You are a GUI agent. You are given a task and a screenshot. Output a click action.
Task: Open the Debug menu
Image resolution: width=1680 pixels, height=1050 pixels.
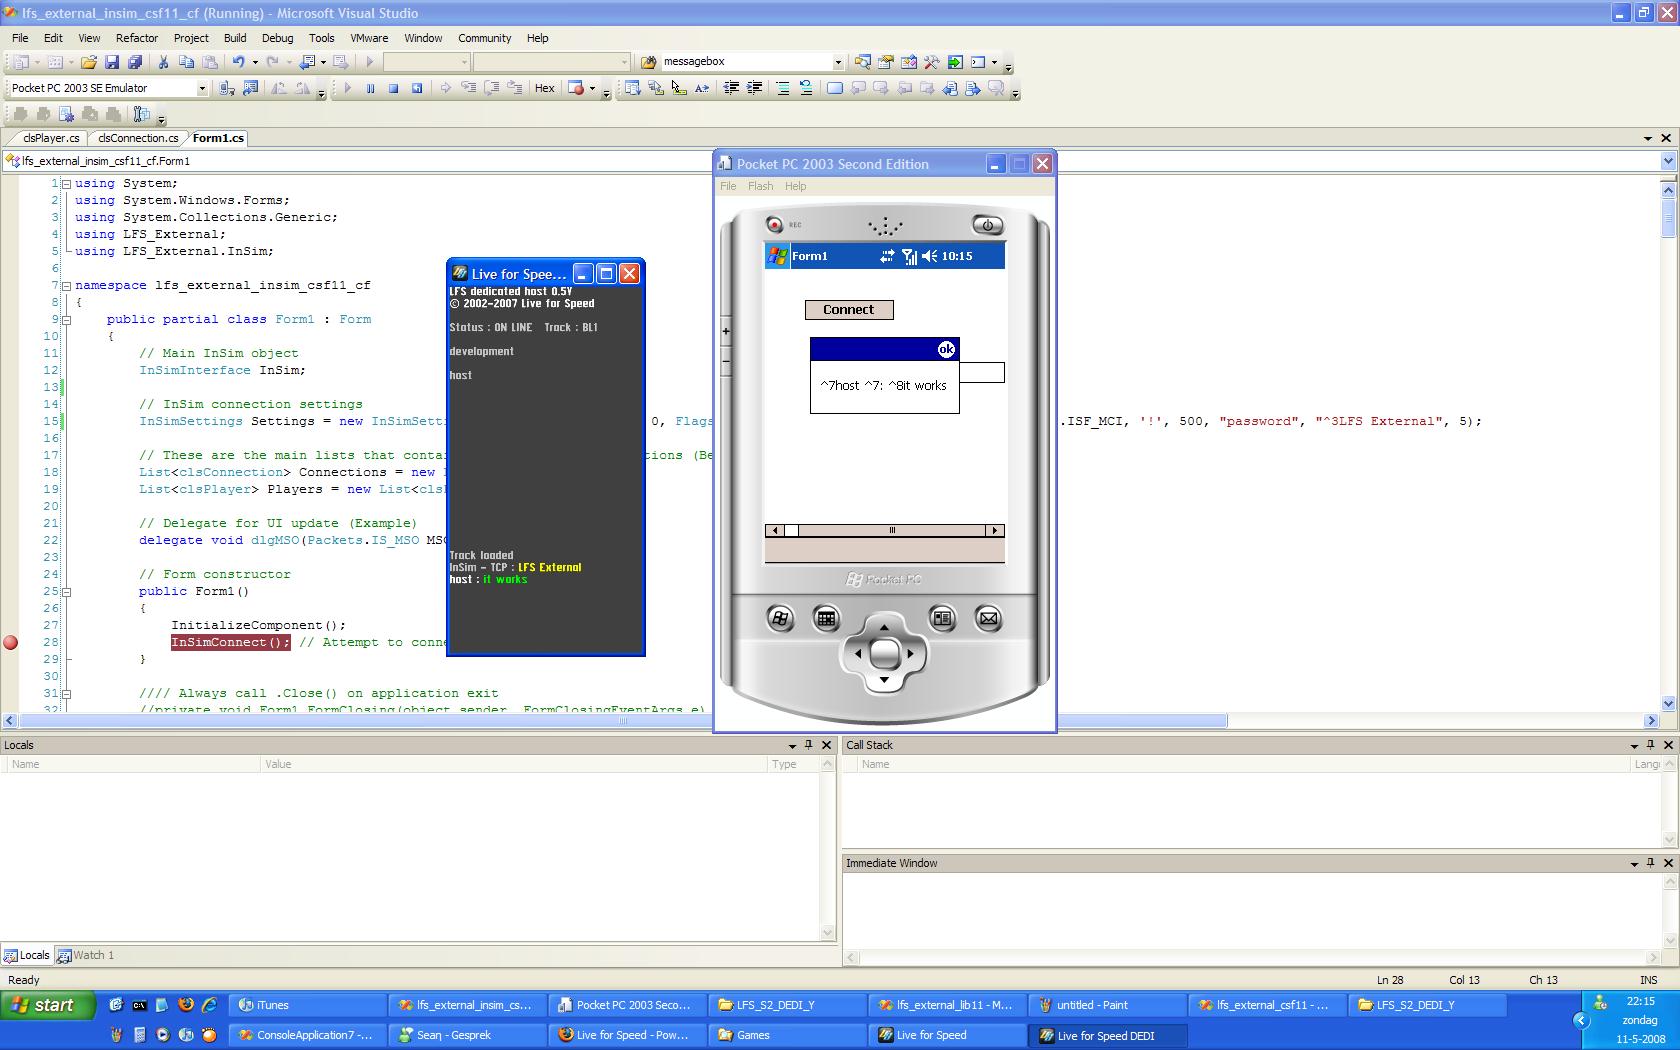(x=277, y=38)
